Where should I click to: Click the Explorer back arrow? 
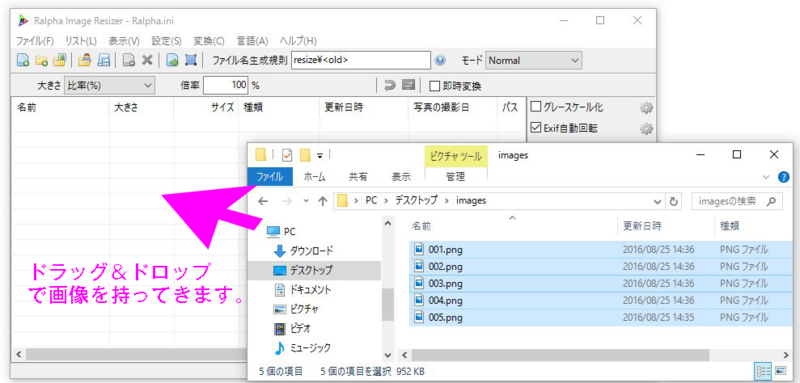[263, 201]
